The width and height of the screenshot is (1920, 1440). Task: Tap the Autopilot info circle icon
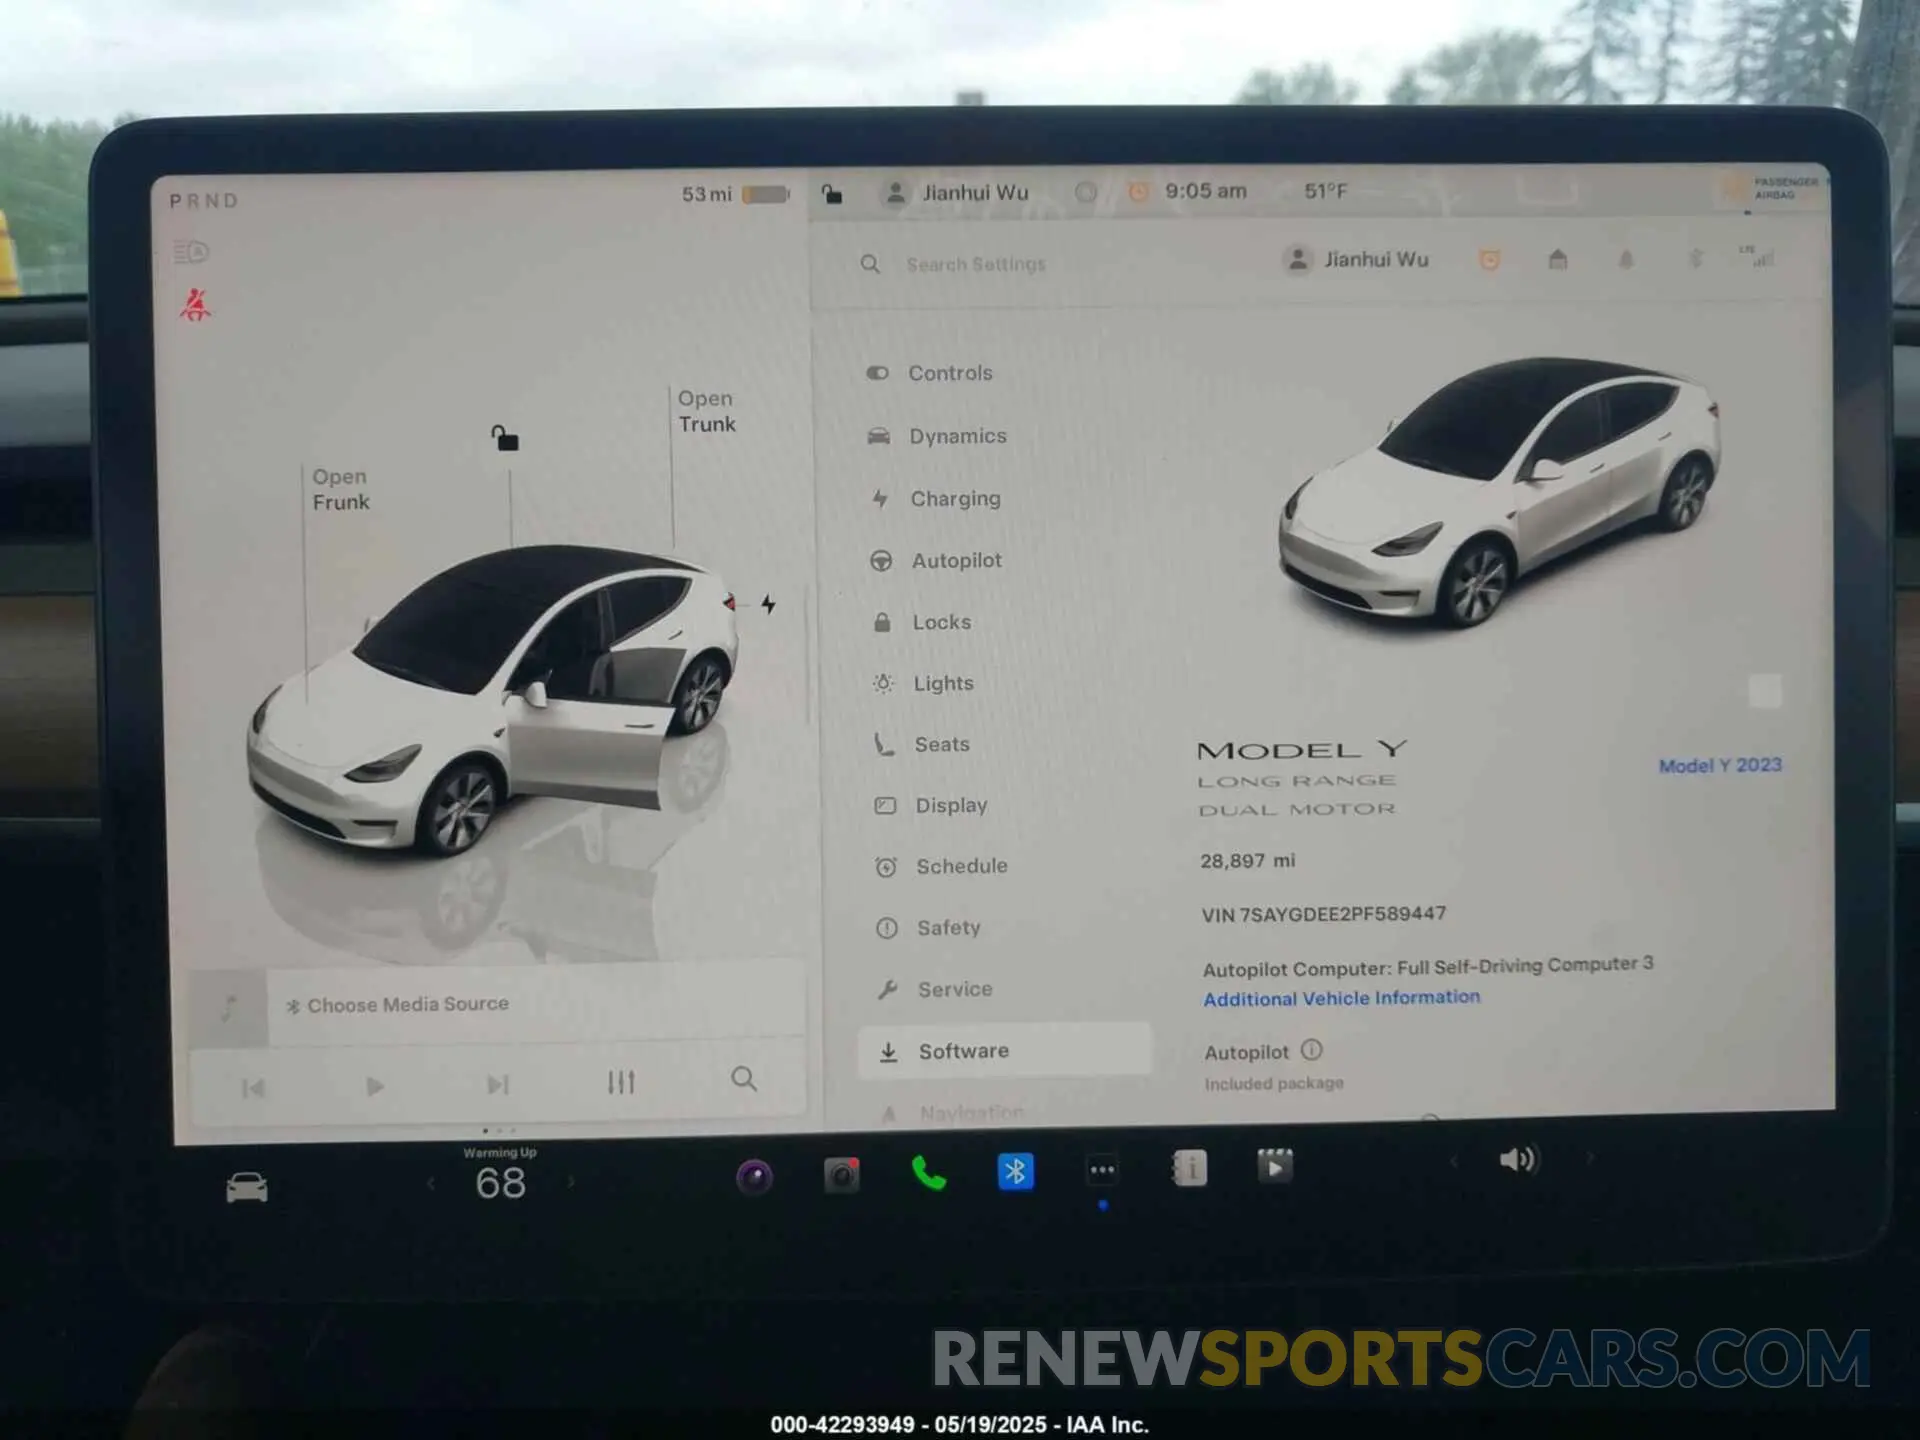pos(1311,1050)
